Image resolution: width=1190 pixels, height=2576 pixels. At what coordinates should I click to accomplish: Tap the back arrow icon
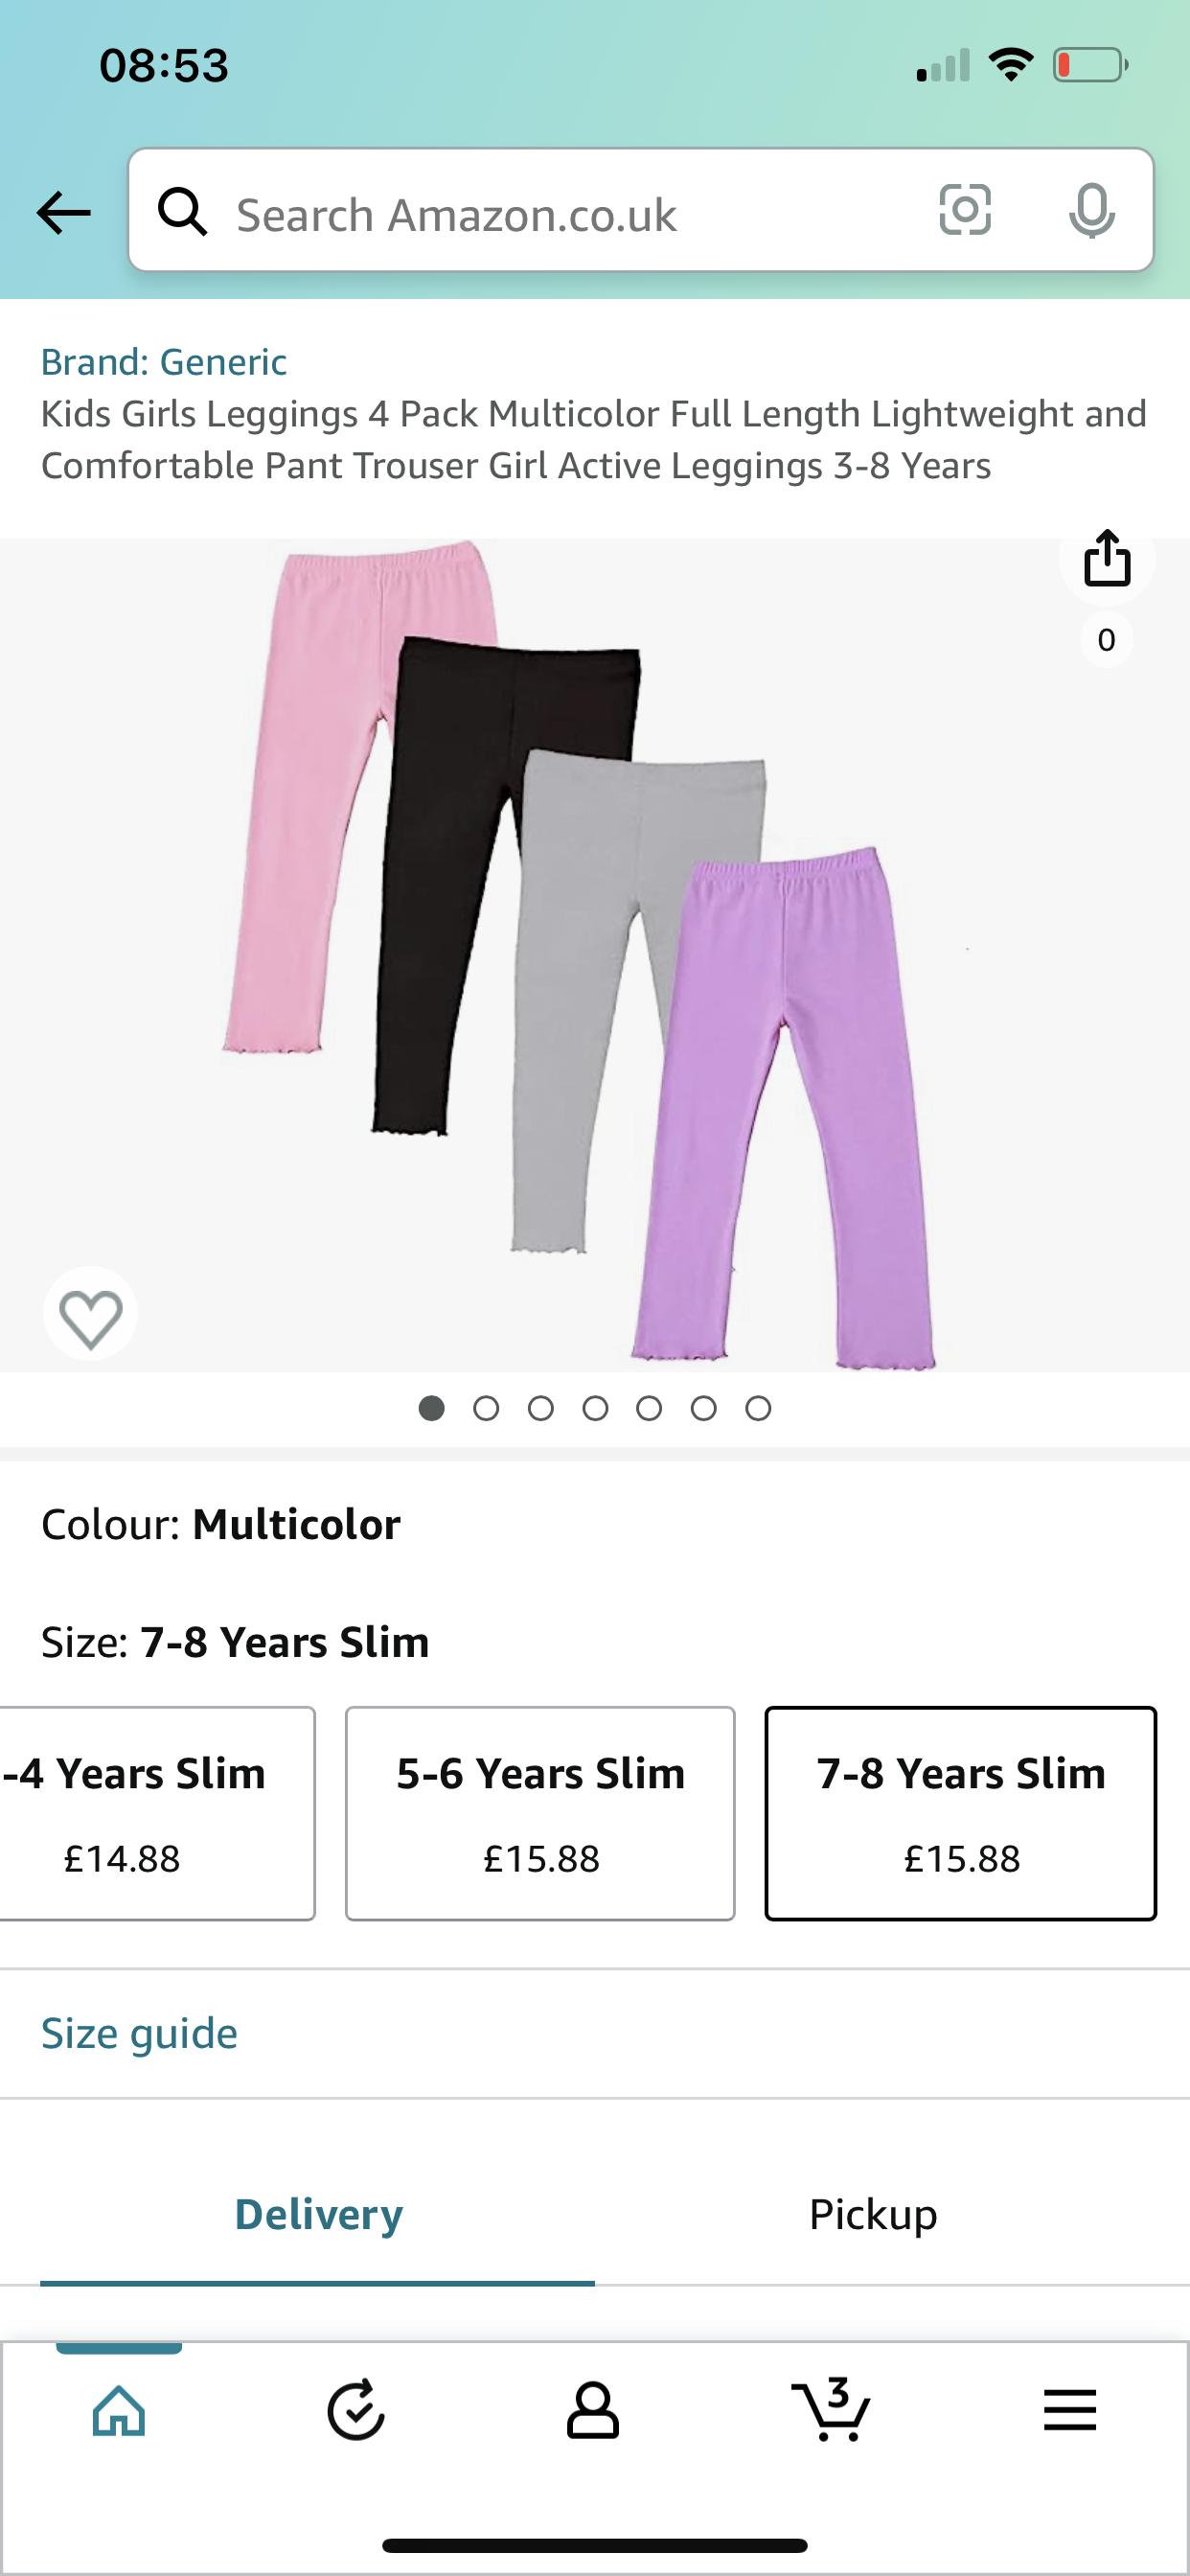63,213
